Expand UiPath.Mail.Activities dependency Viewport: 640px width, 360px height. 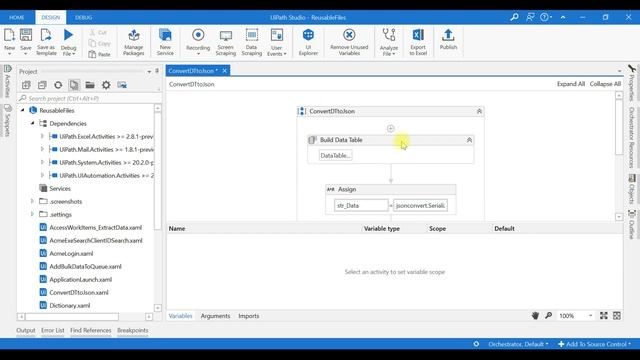(42, 149)
